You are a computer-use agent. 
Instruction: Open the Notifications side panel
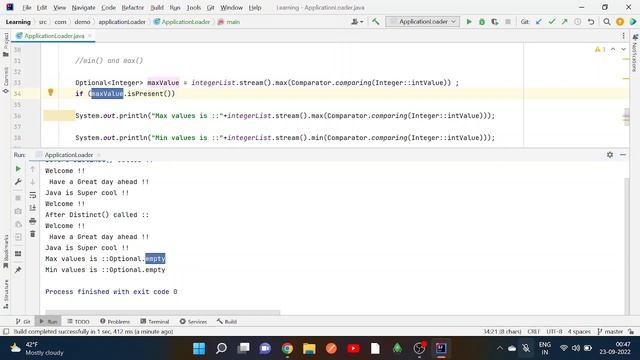[634, 53]
